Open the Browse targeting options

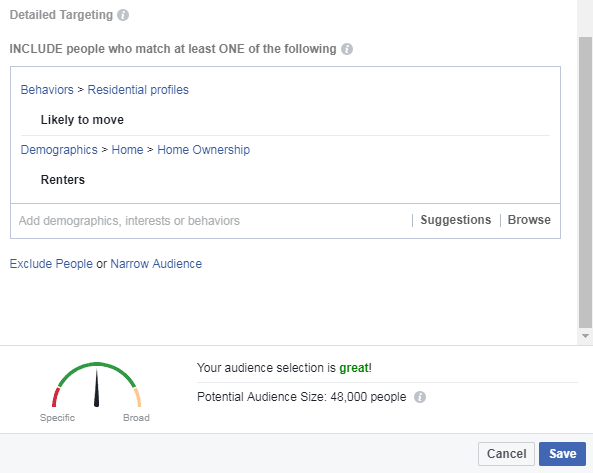click(x=529, y=220)
